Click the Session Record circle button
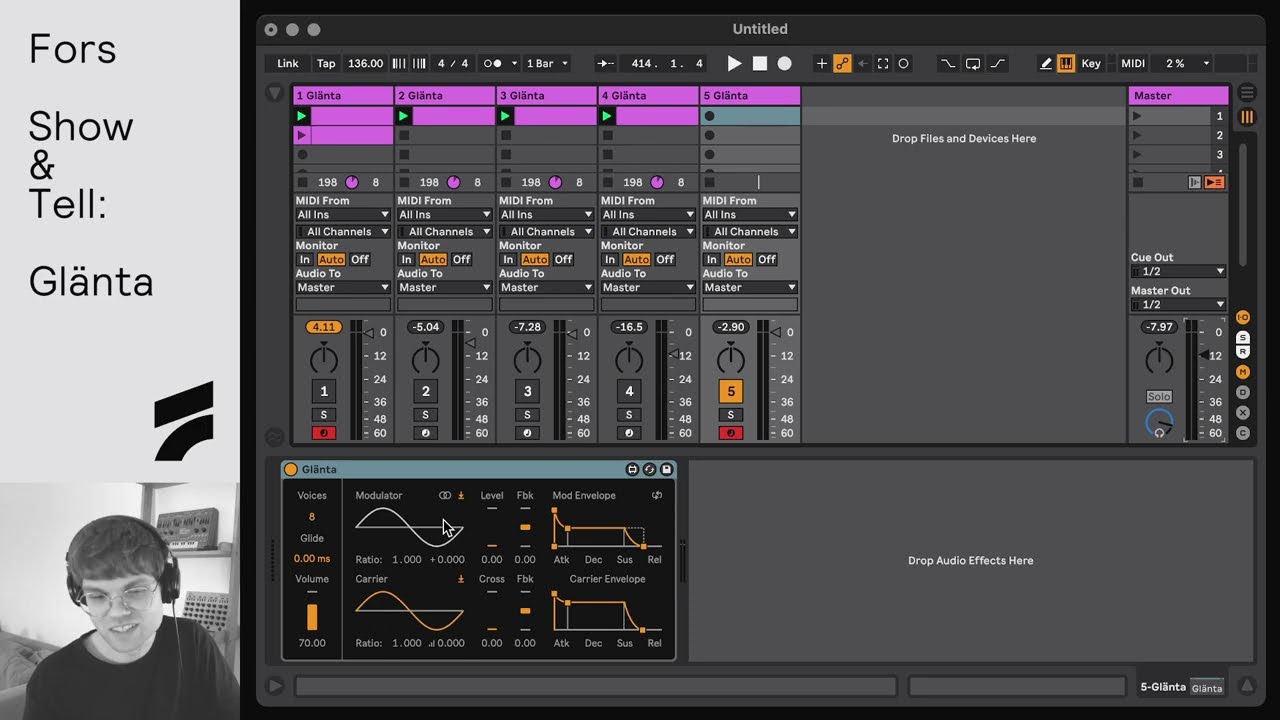 tap(904, 63)
